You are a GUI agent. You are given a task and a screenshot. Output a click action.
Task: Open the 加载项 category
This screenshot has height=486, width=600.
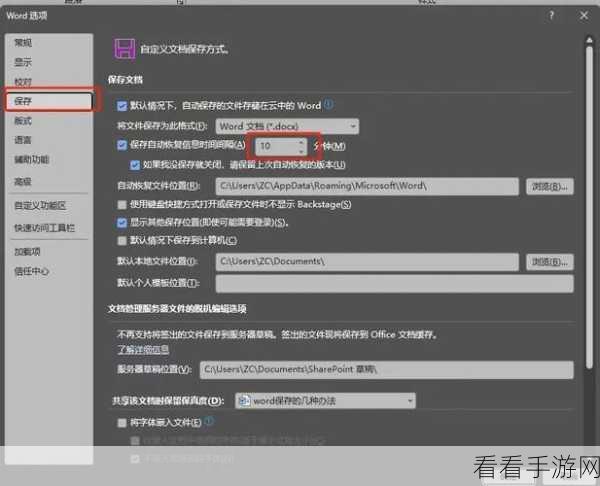pyautogui.click(x=49, y=252)
